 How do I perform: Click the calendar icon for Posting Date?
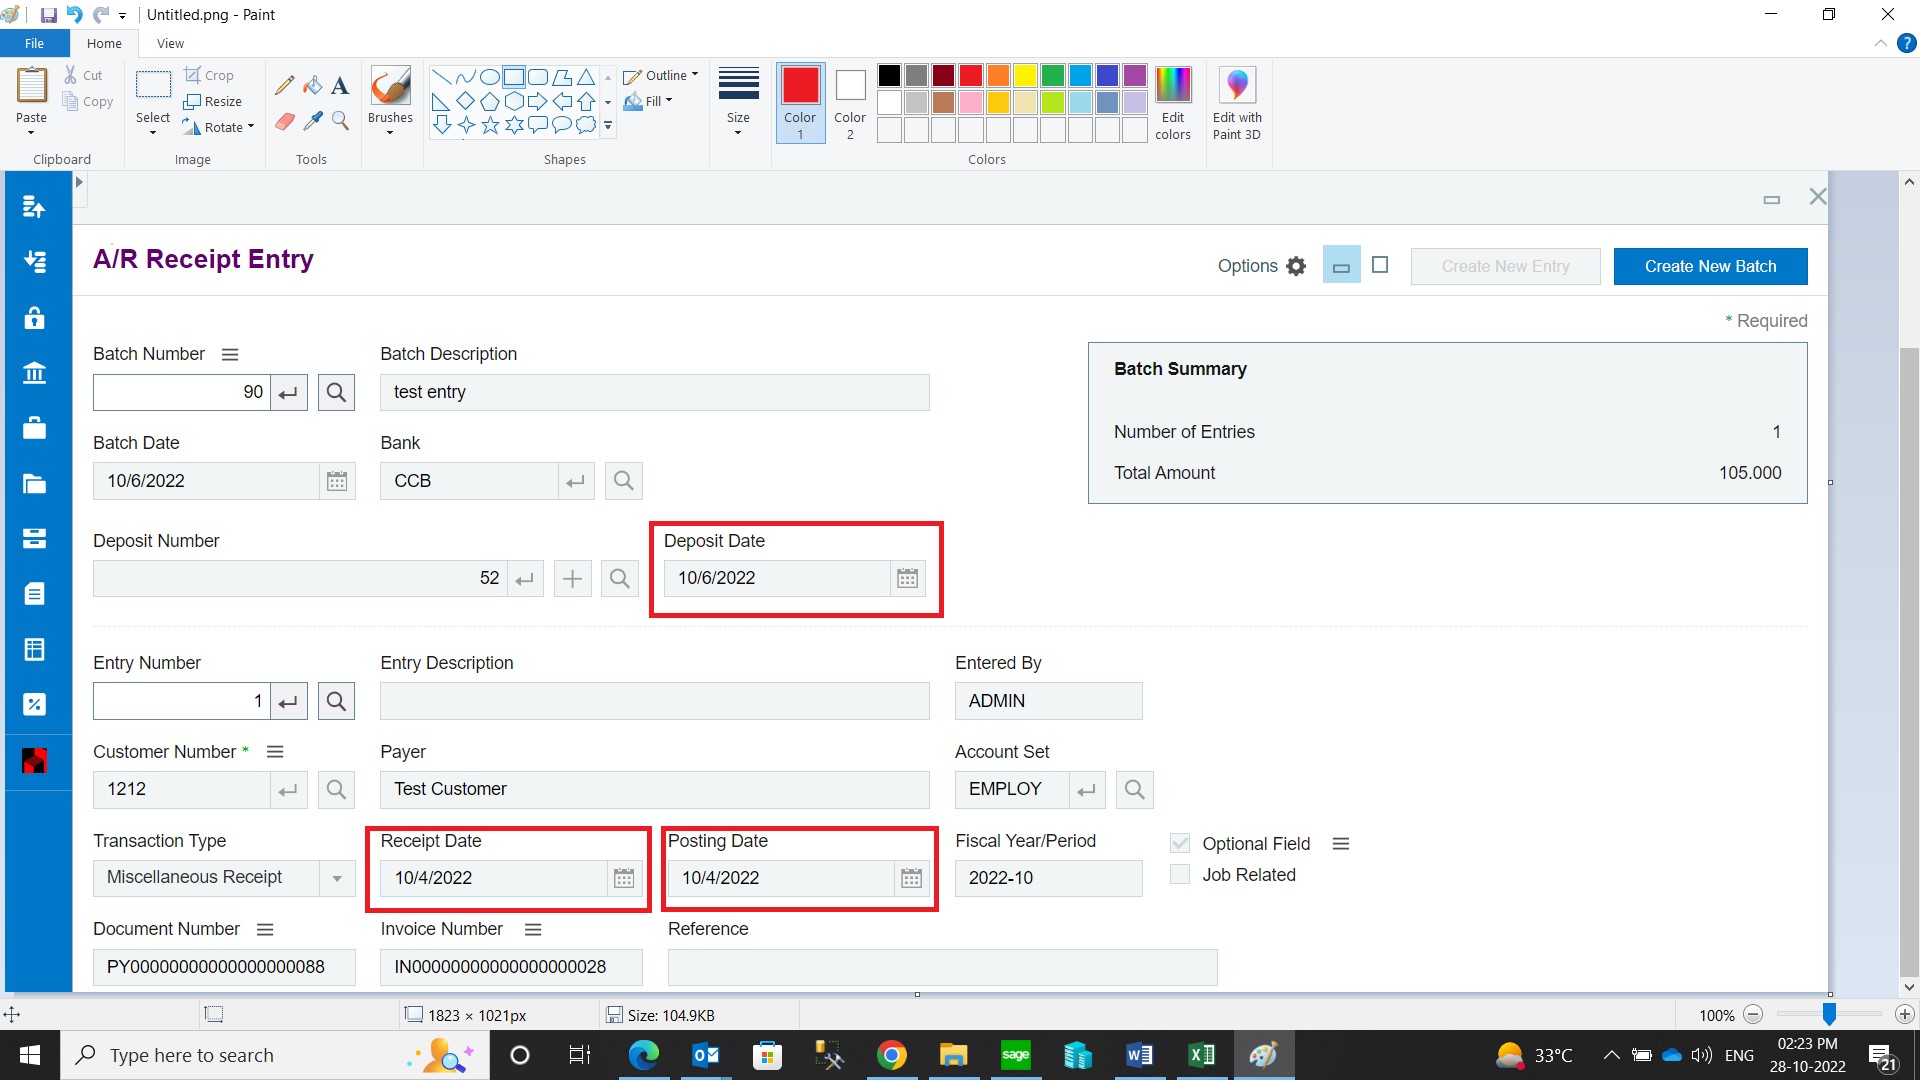911,878
